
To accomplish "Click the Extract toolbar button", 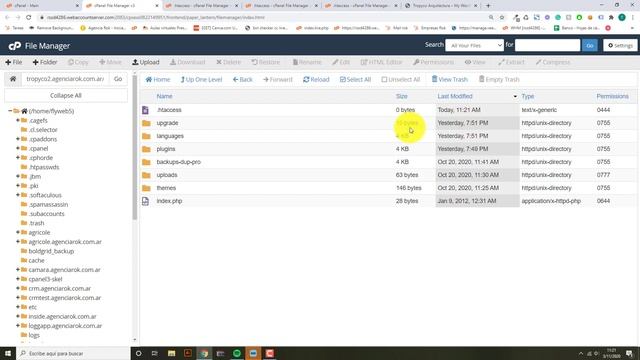I will (x=511, y=62).
